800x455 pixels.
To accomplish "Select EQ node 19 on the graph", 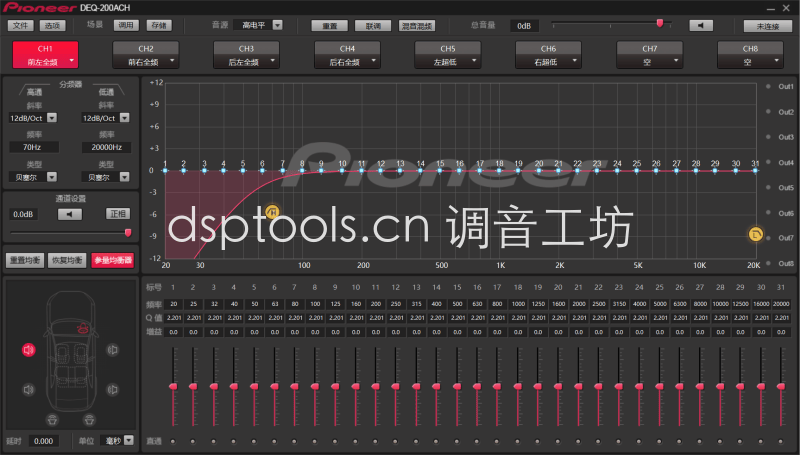I will pyautogui.click(x=518, y=170).
